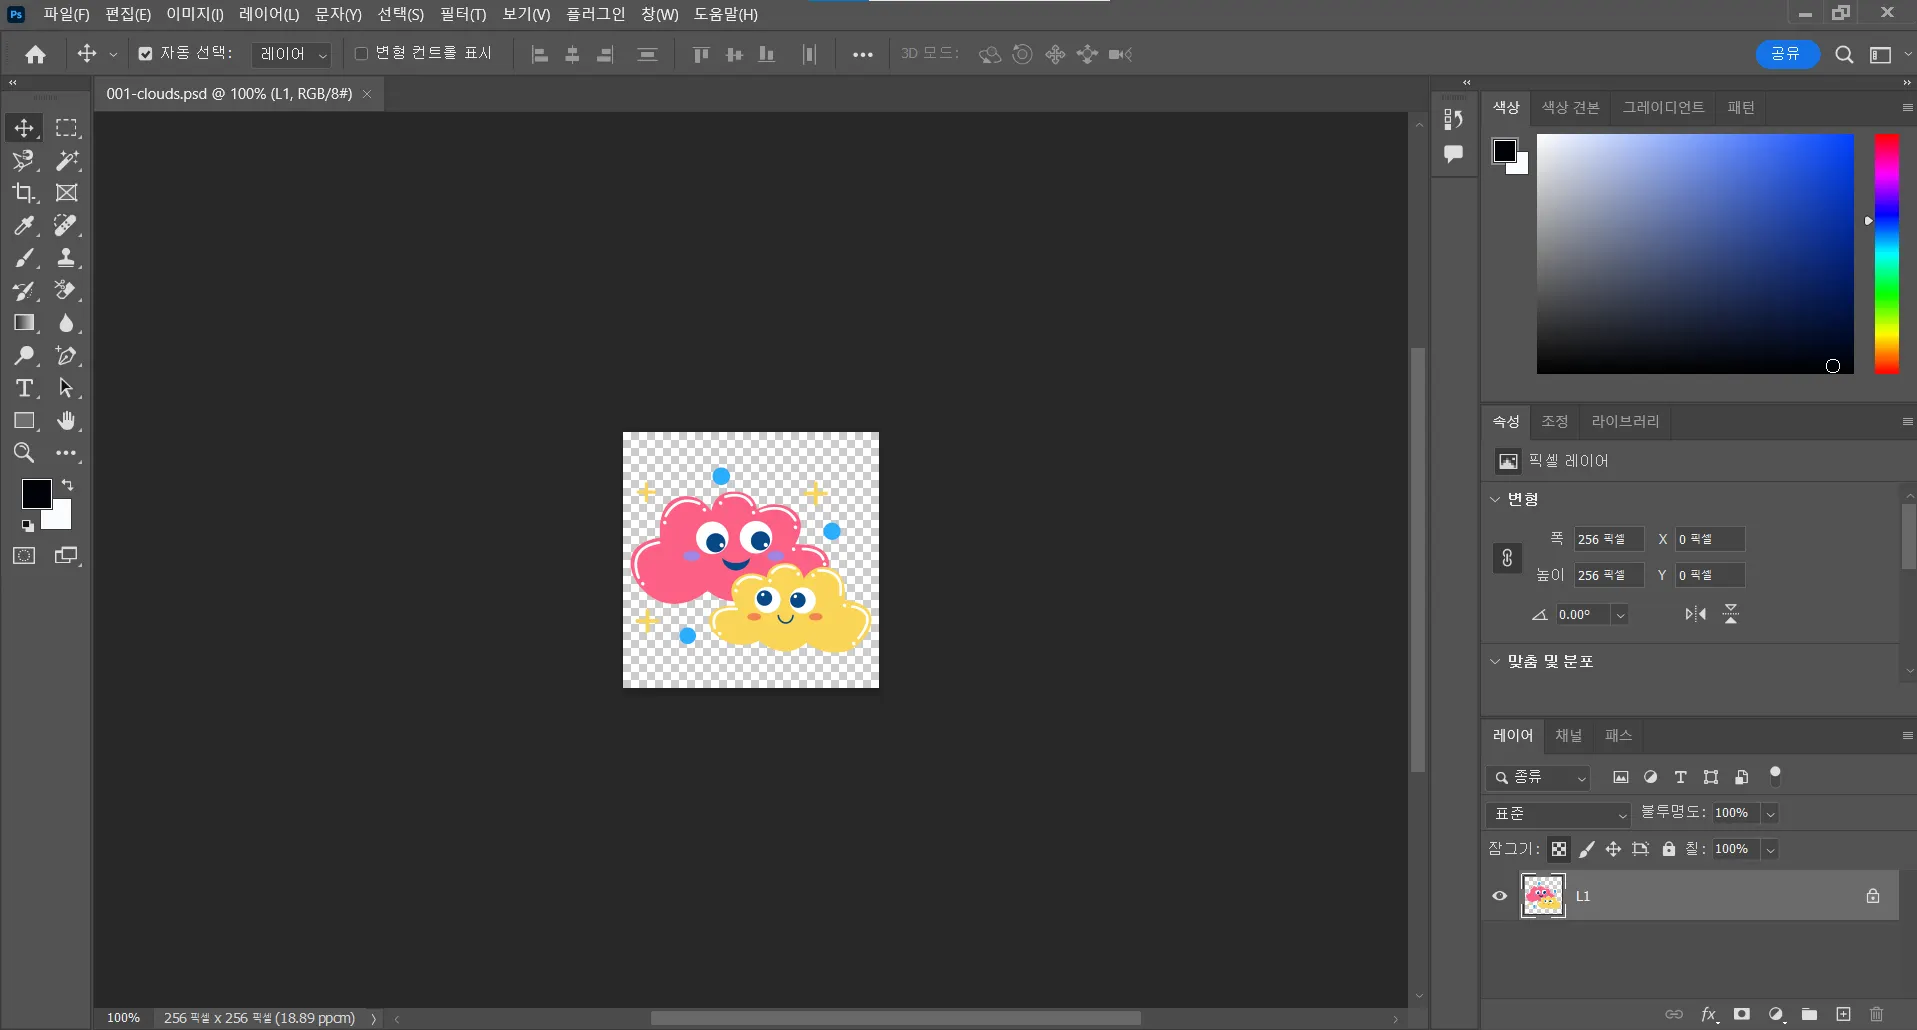
Task: Select the Crop tool
Action: point(24,193)
